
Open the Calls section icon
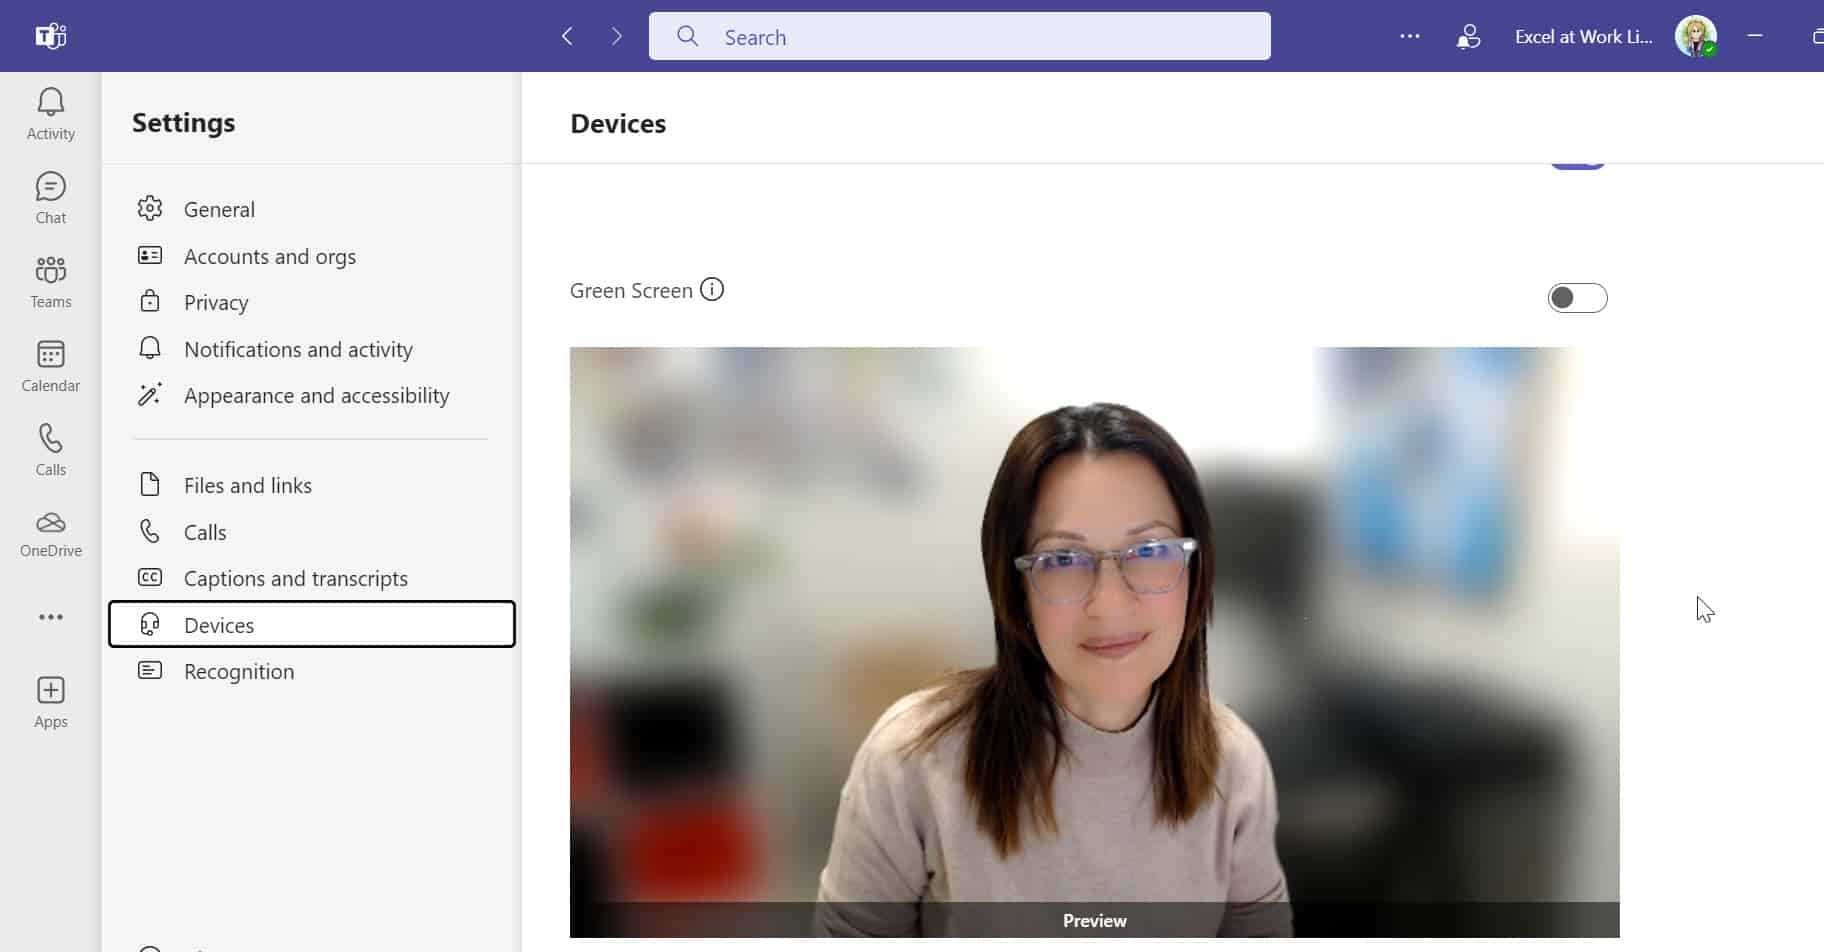click(50, 447)
